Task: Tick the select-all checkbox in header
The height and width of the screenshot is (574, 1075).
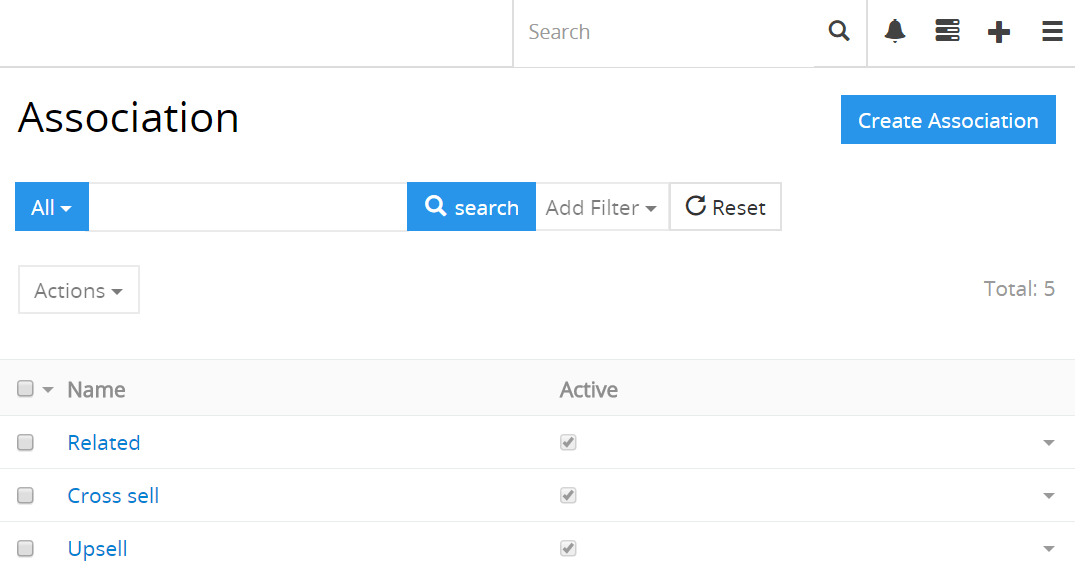Action: [x=26, y=389]
